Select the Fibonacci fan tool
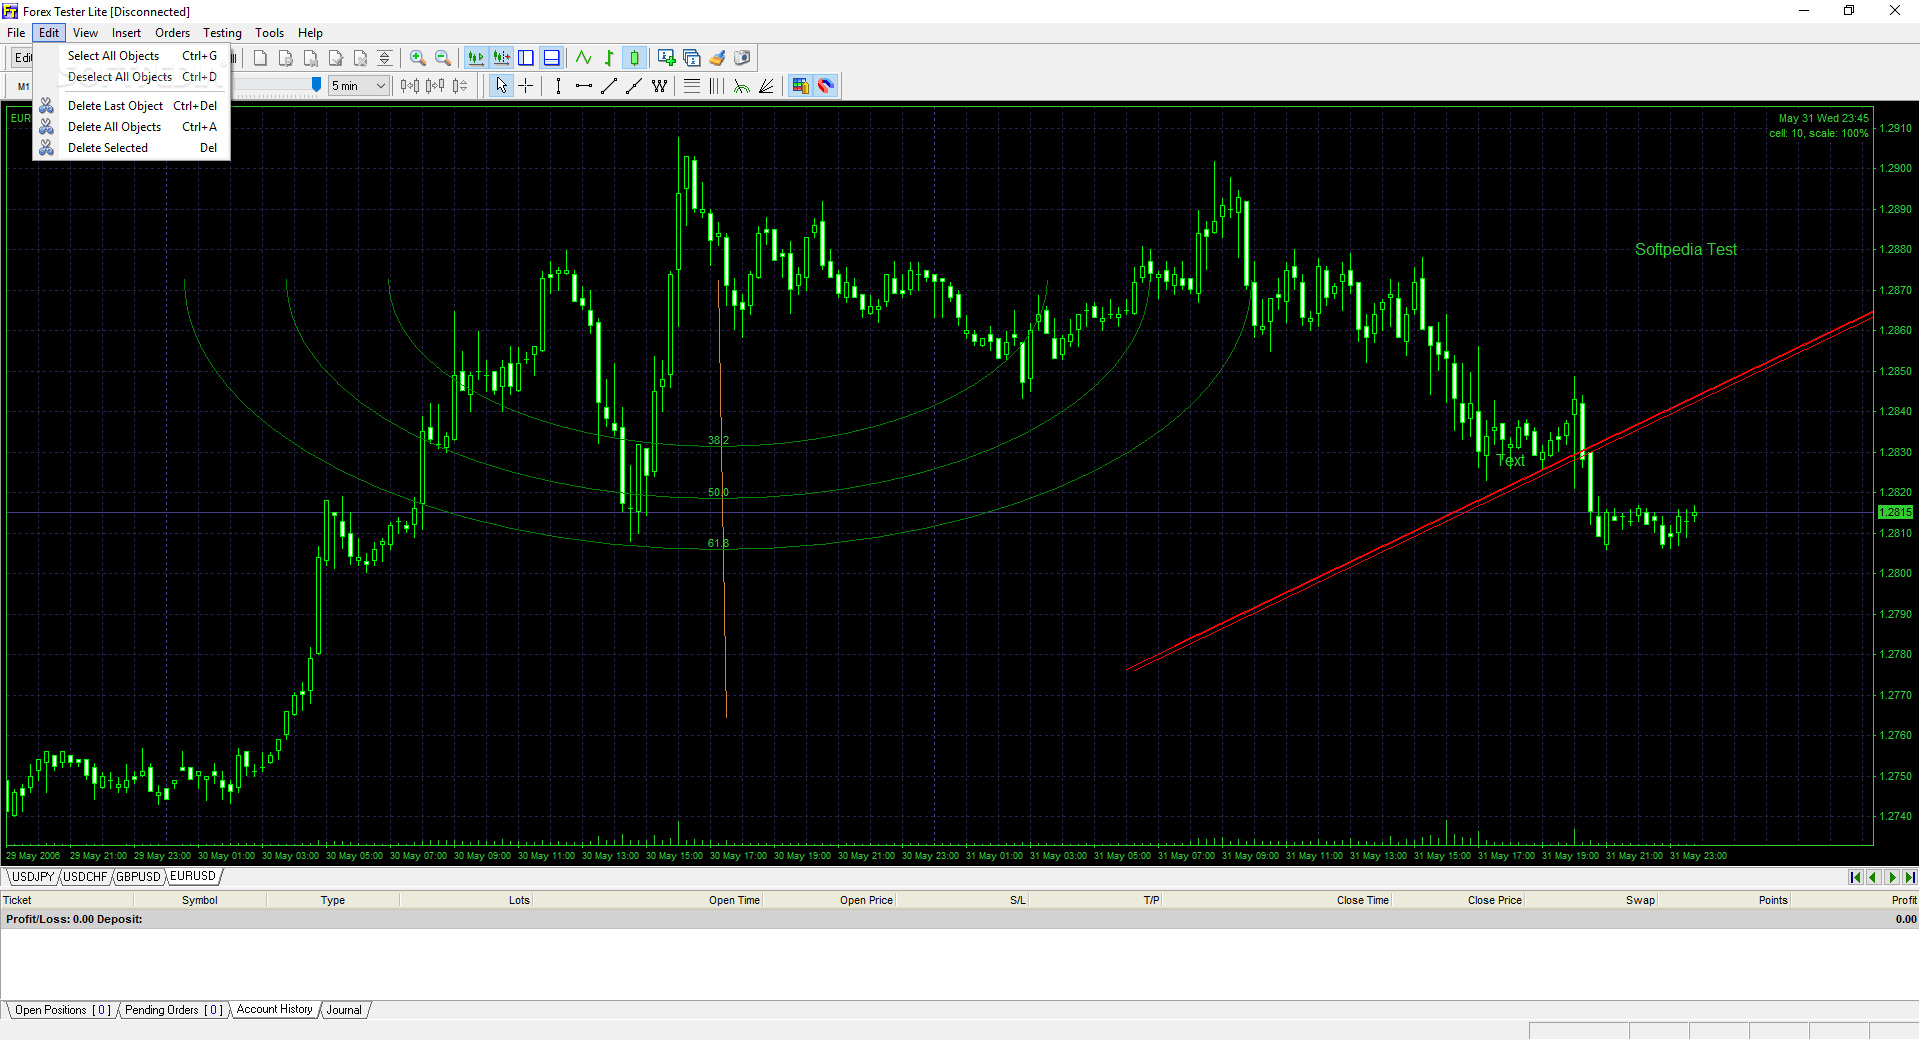1920x1040 pixels. (x=767, y=86)
